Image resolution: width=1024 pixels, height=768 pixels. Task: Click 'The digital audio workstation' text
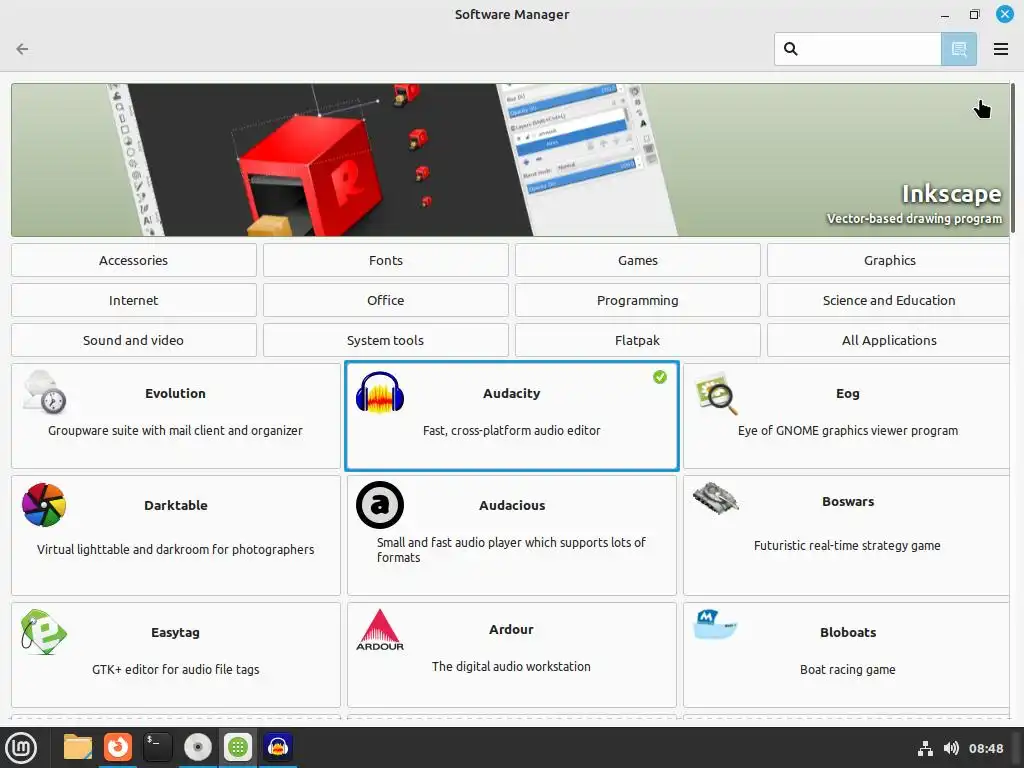coord(511,666)
